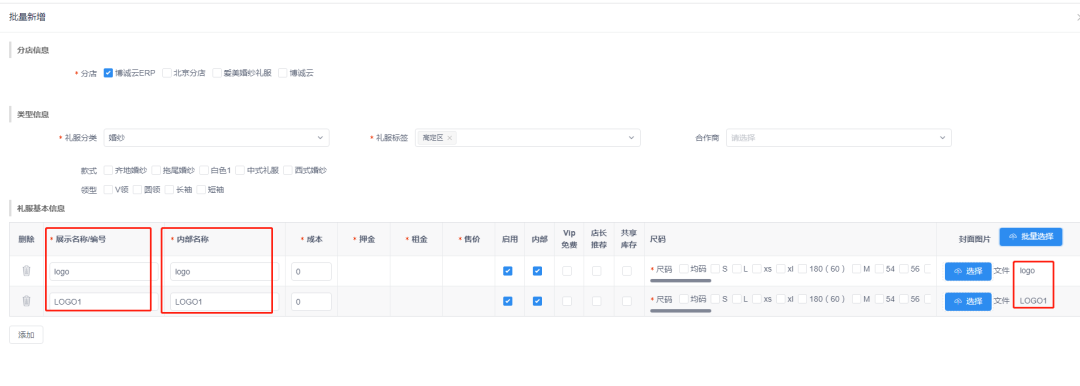Check size xl in logo row
This screenshot has width=1080, height=386.
coord(780,269)
